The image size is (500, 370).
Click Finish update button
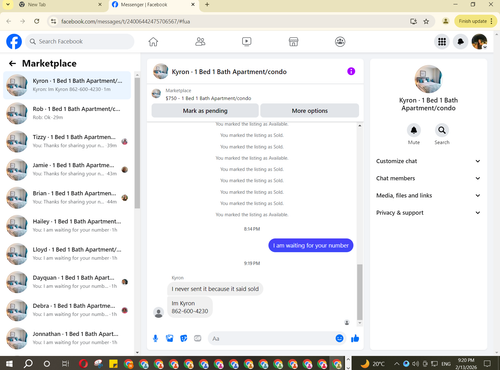pos(476,21)
